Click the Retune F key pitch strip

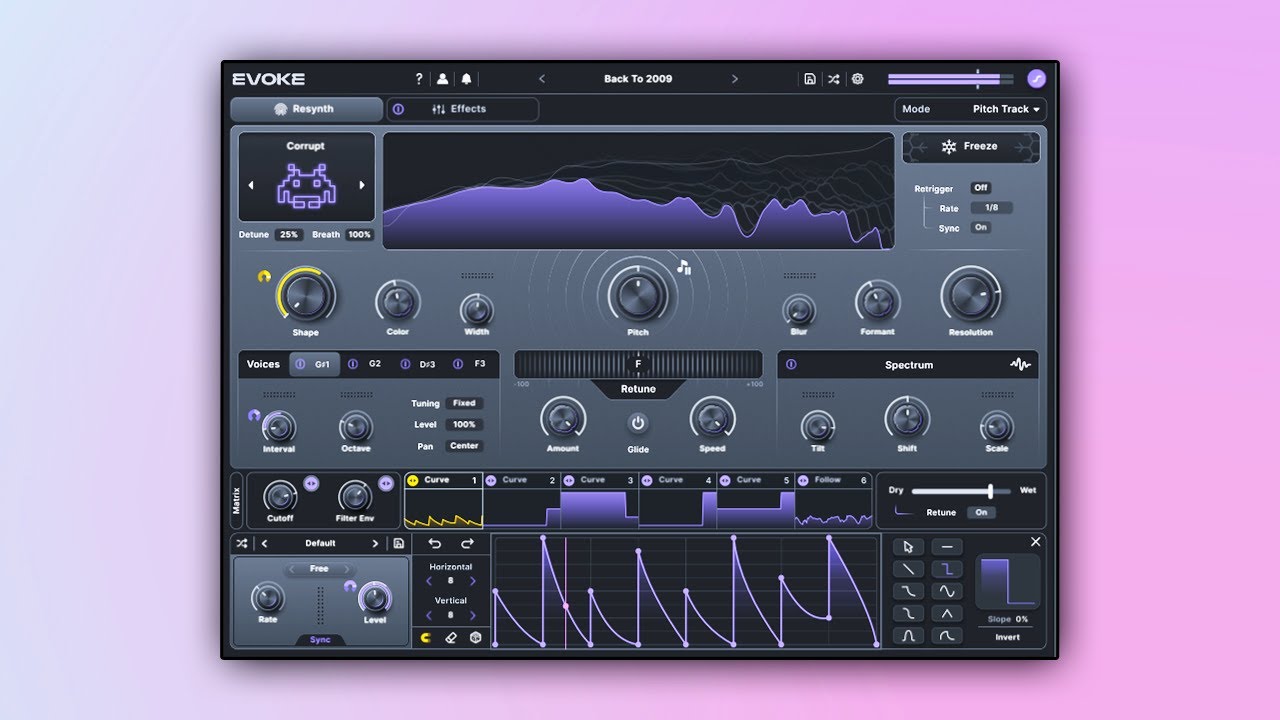[x=638, y=364]
